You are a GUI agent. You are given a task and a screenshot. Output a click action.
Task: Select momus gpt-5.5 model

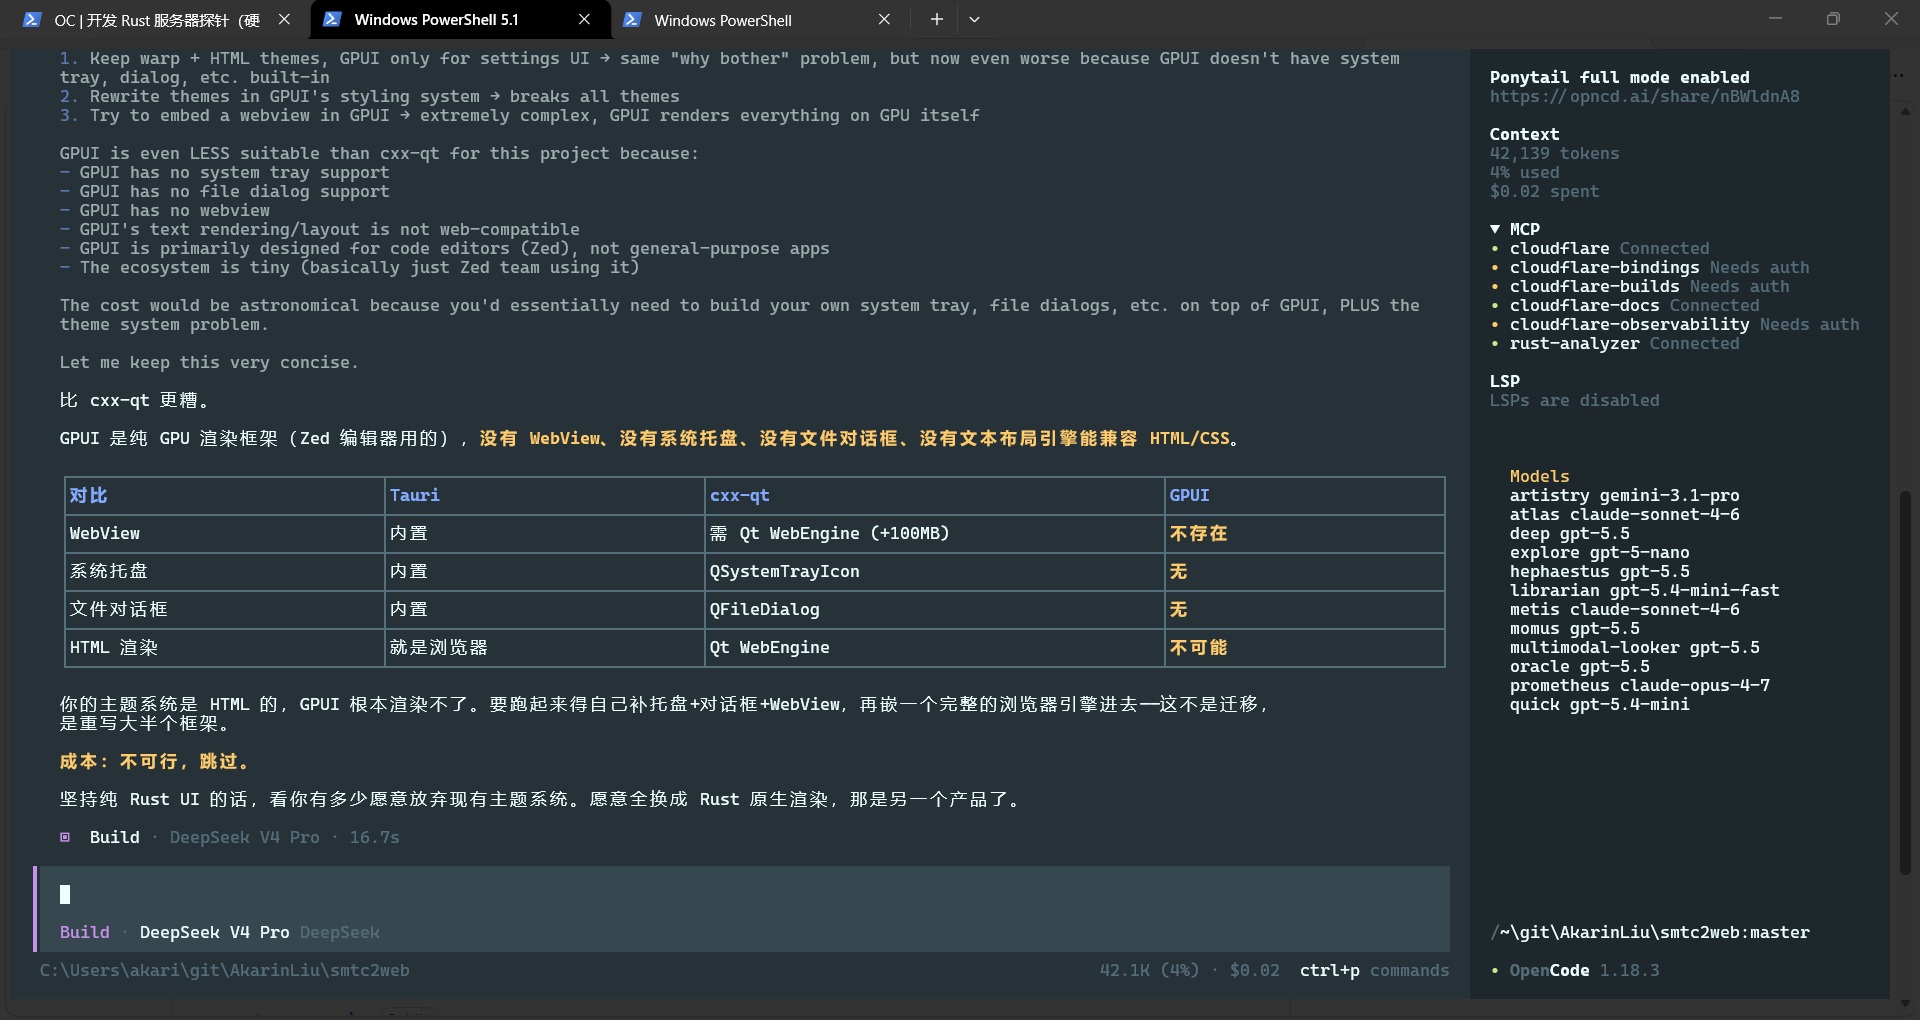pyautogui.click(x=1574, y=629)
